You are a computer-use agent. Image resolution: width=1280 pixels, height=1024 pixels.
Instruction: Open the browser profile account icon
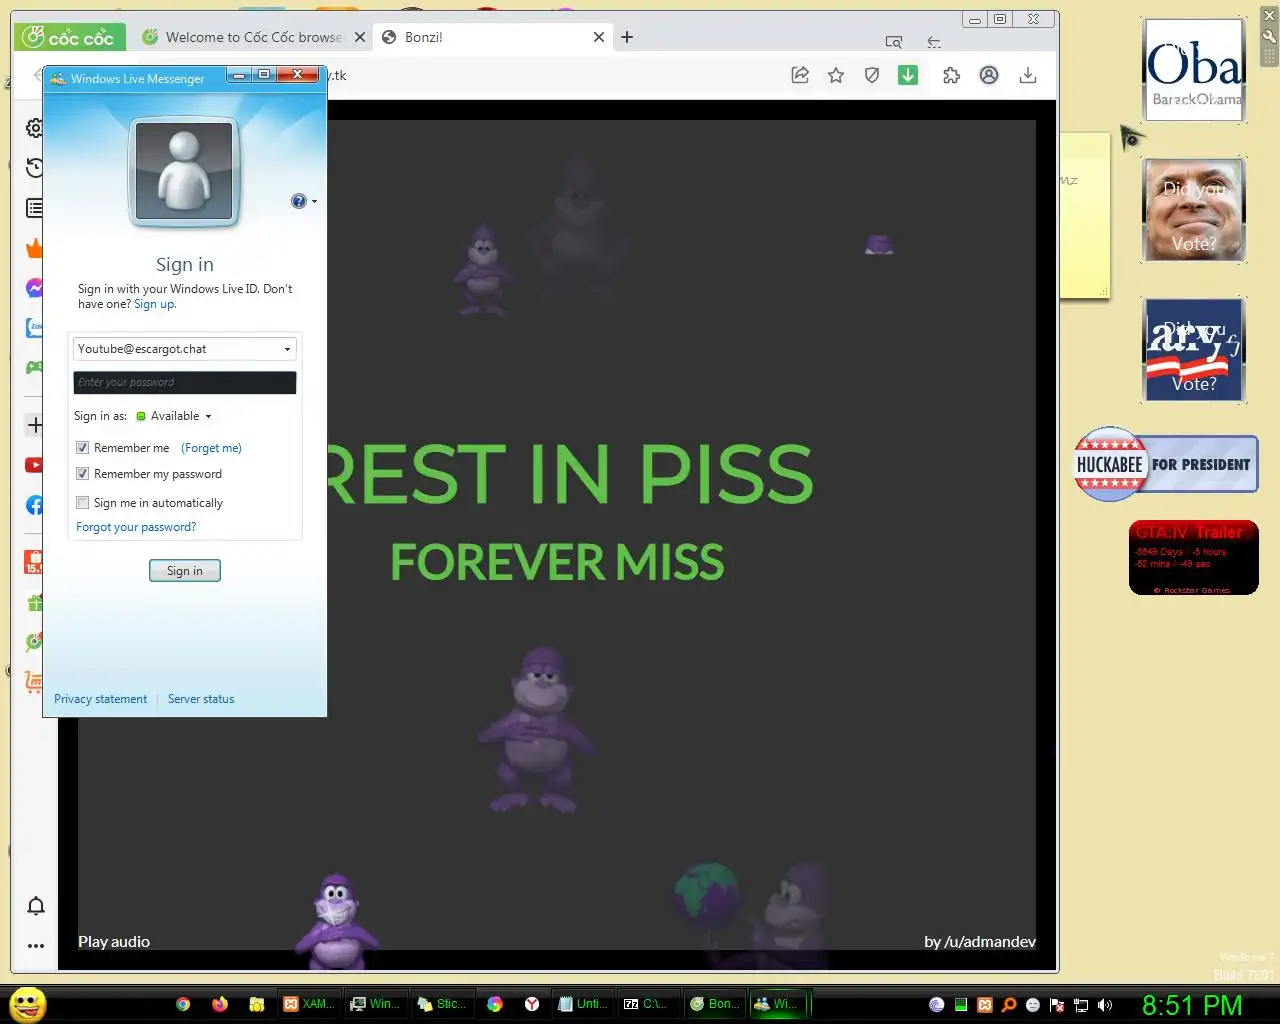tap(989, 75)
